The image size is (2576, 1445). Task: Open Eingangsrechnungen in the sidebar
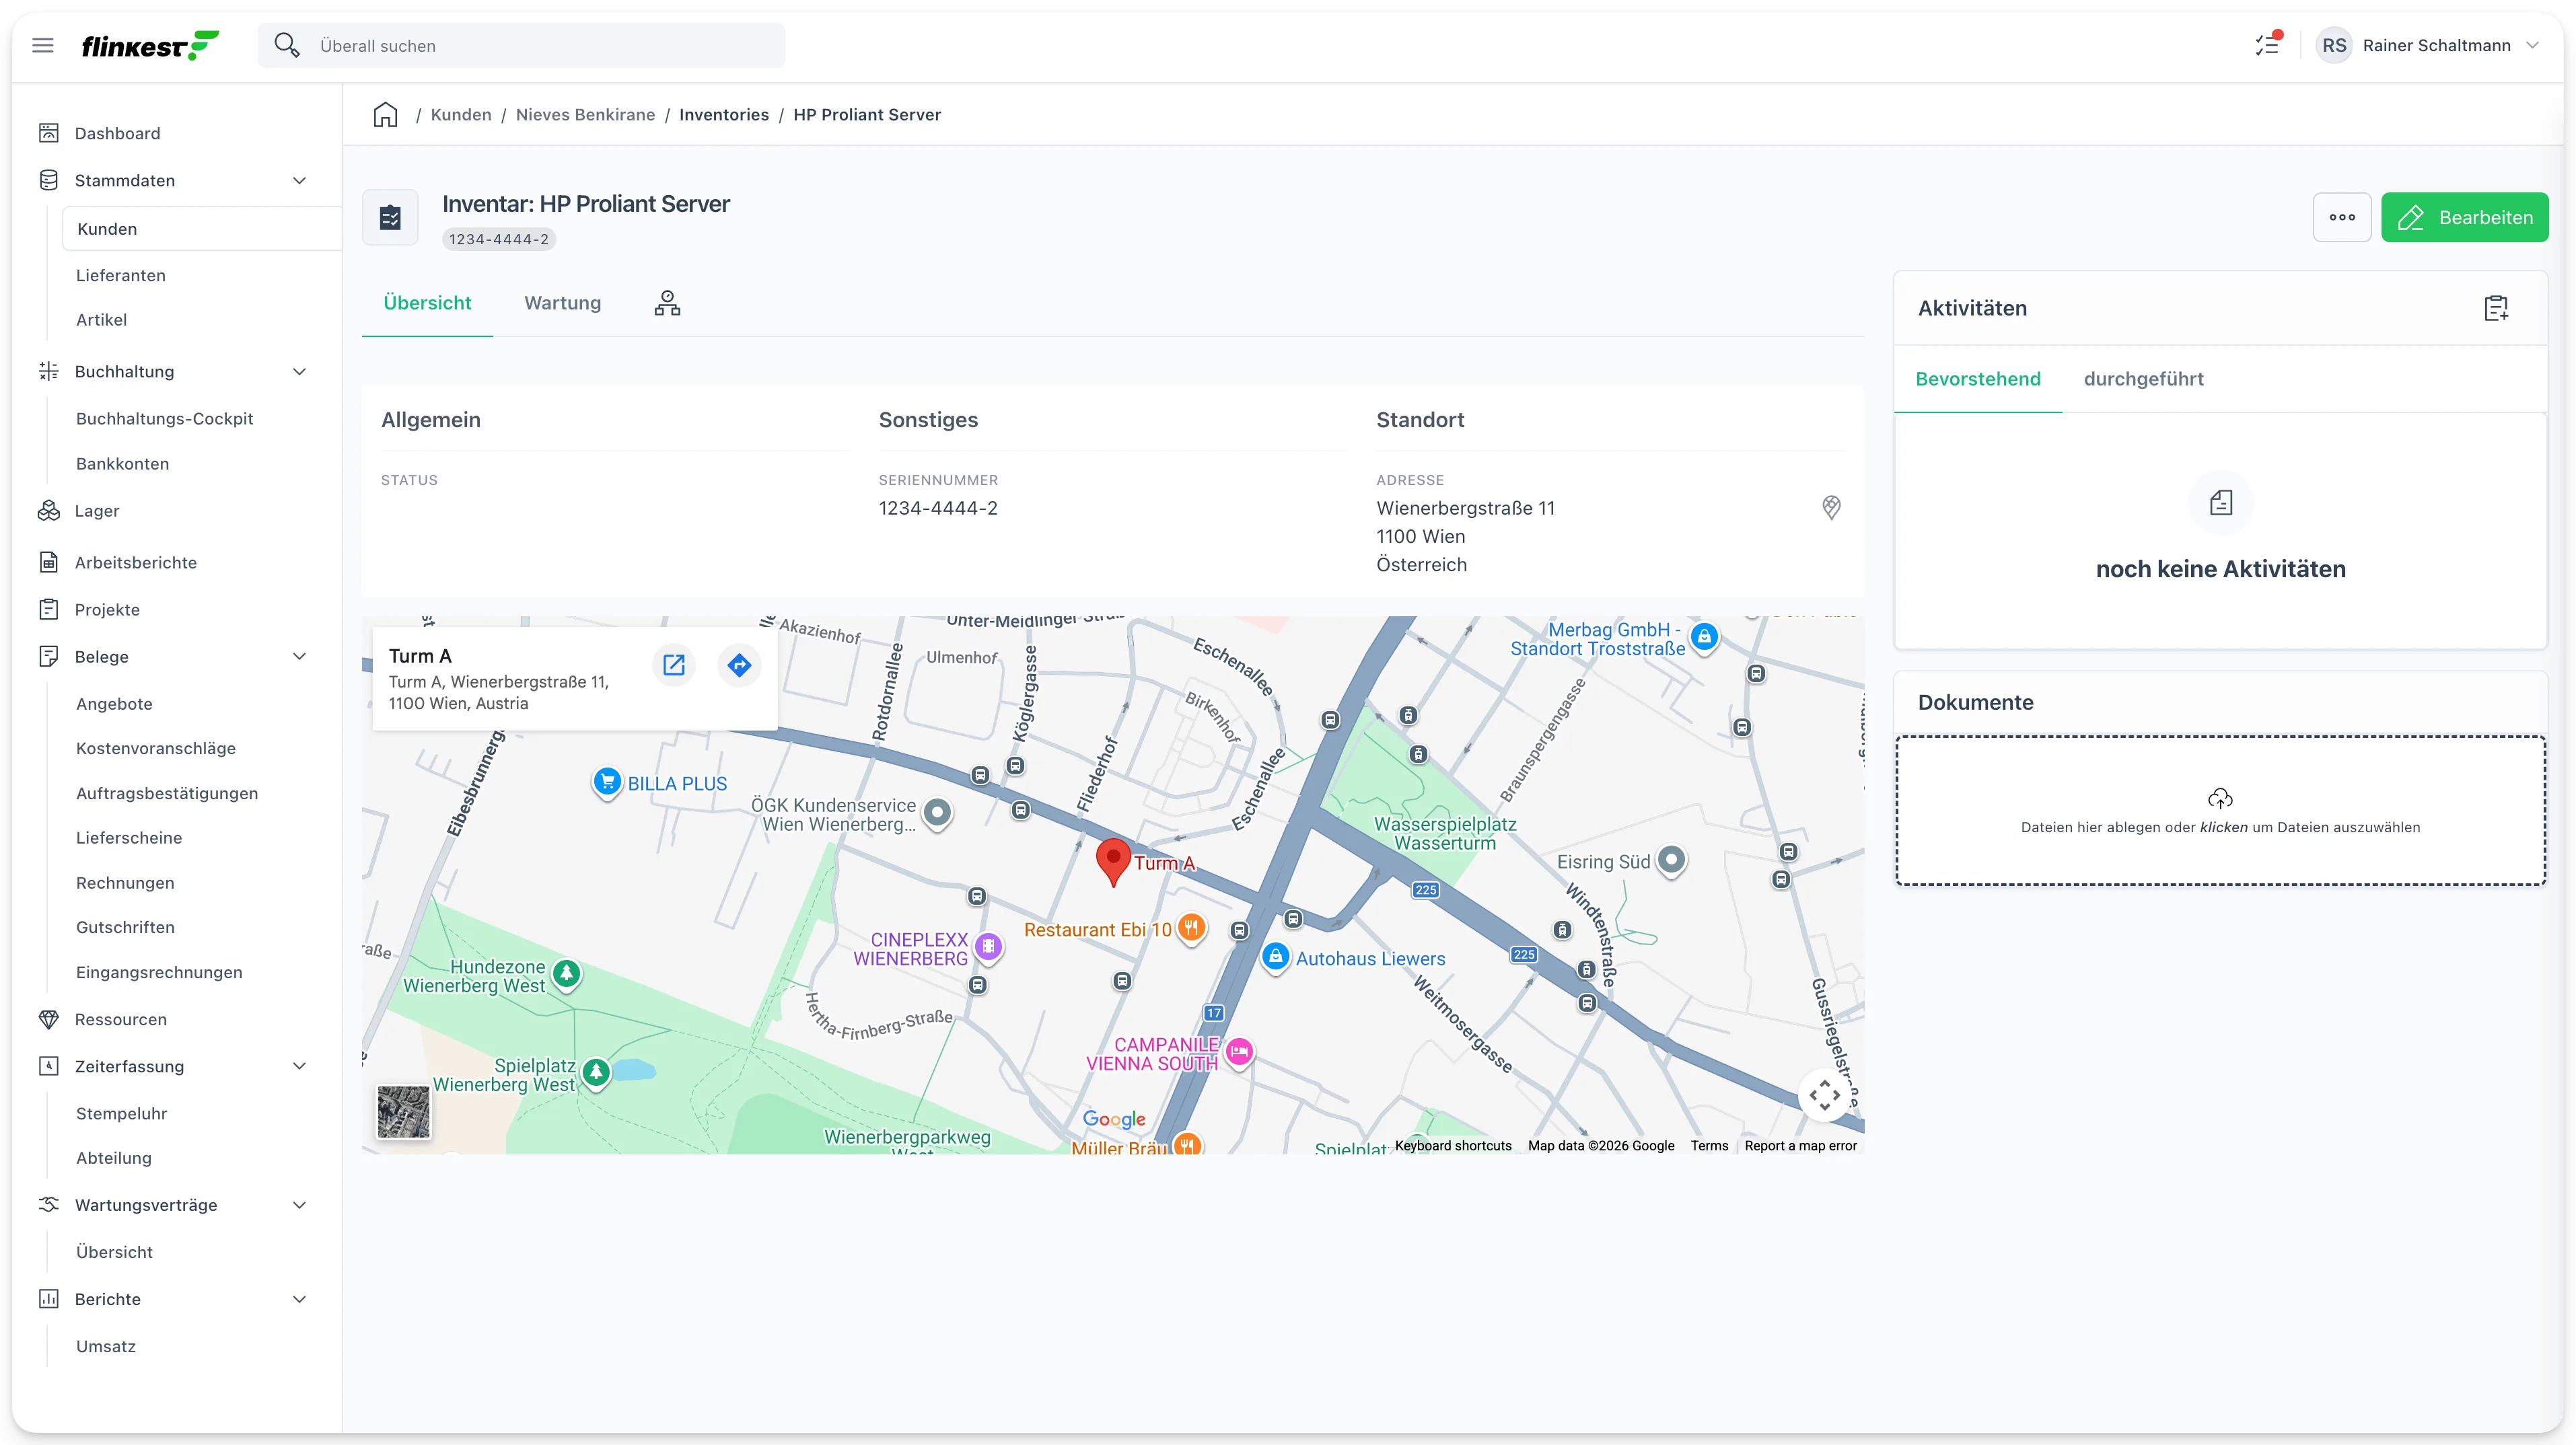point(159,973)
